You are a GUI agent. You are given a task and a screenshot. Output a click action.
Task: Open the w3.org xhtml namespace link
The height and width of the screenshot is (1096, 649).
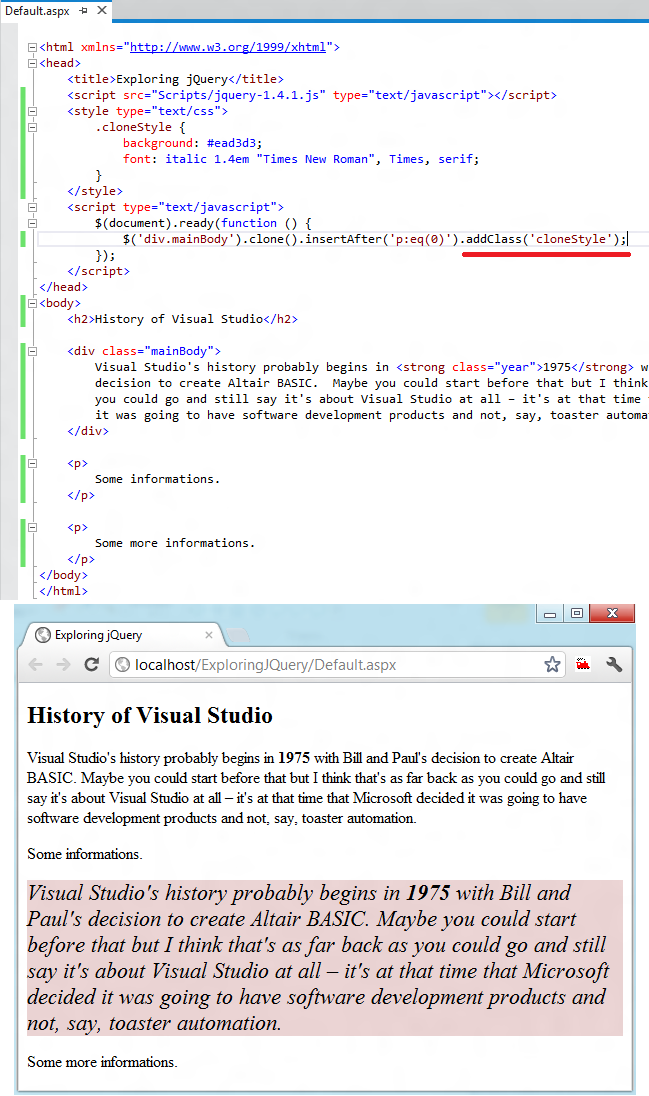[228, 48]
